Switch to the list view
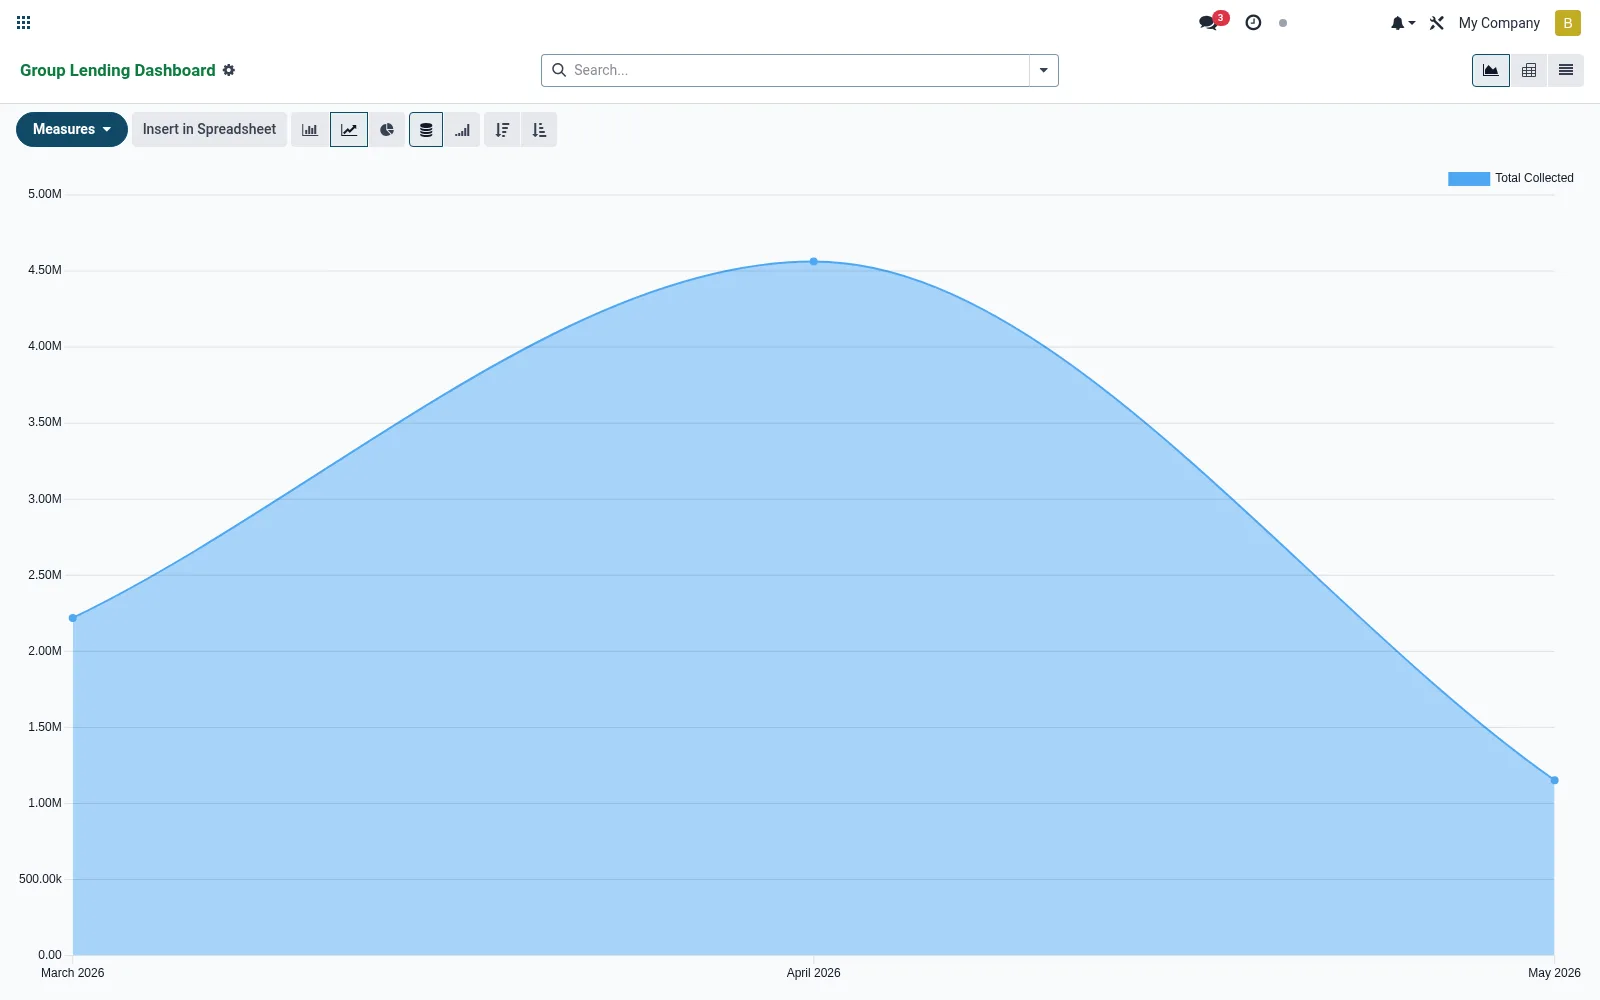 tap(1566, 70)
